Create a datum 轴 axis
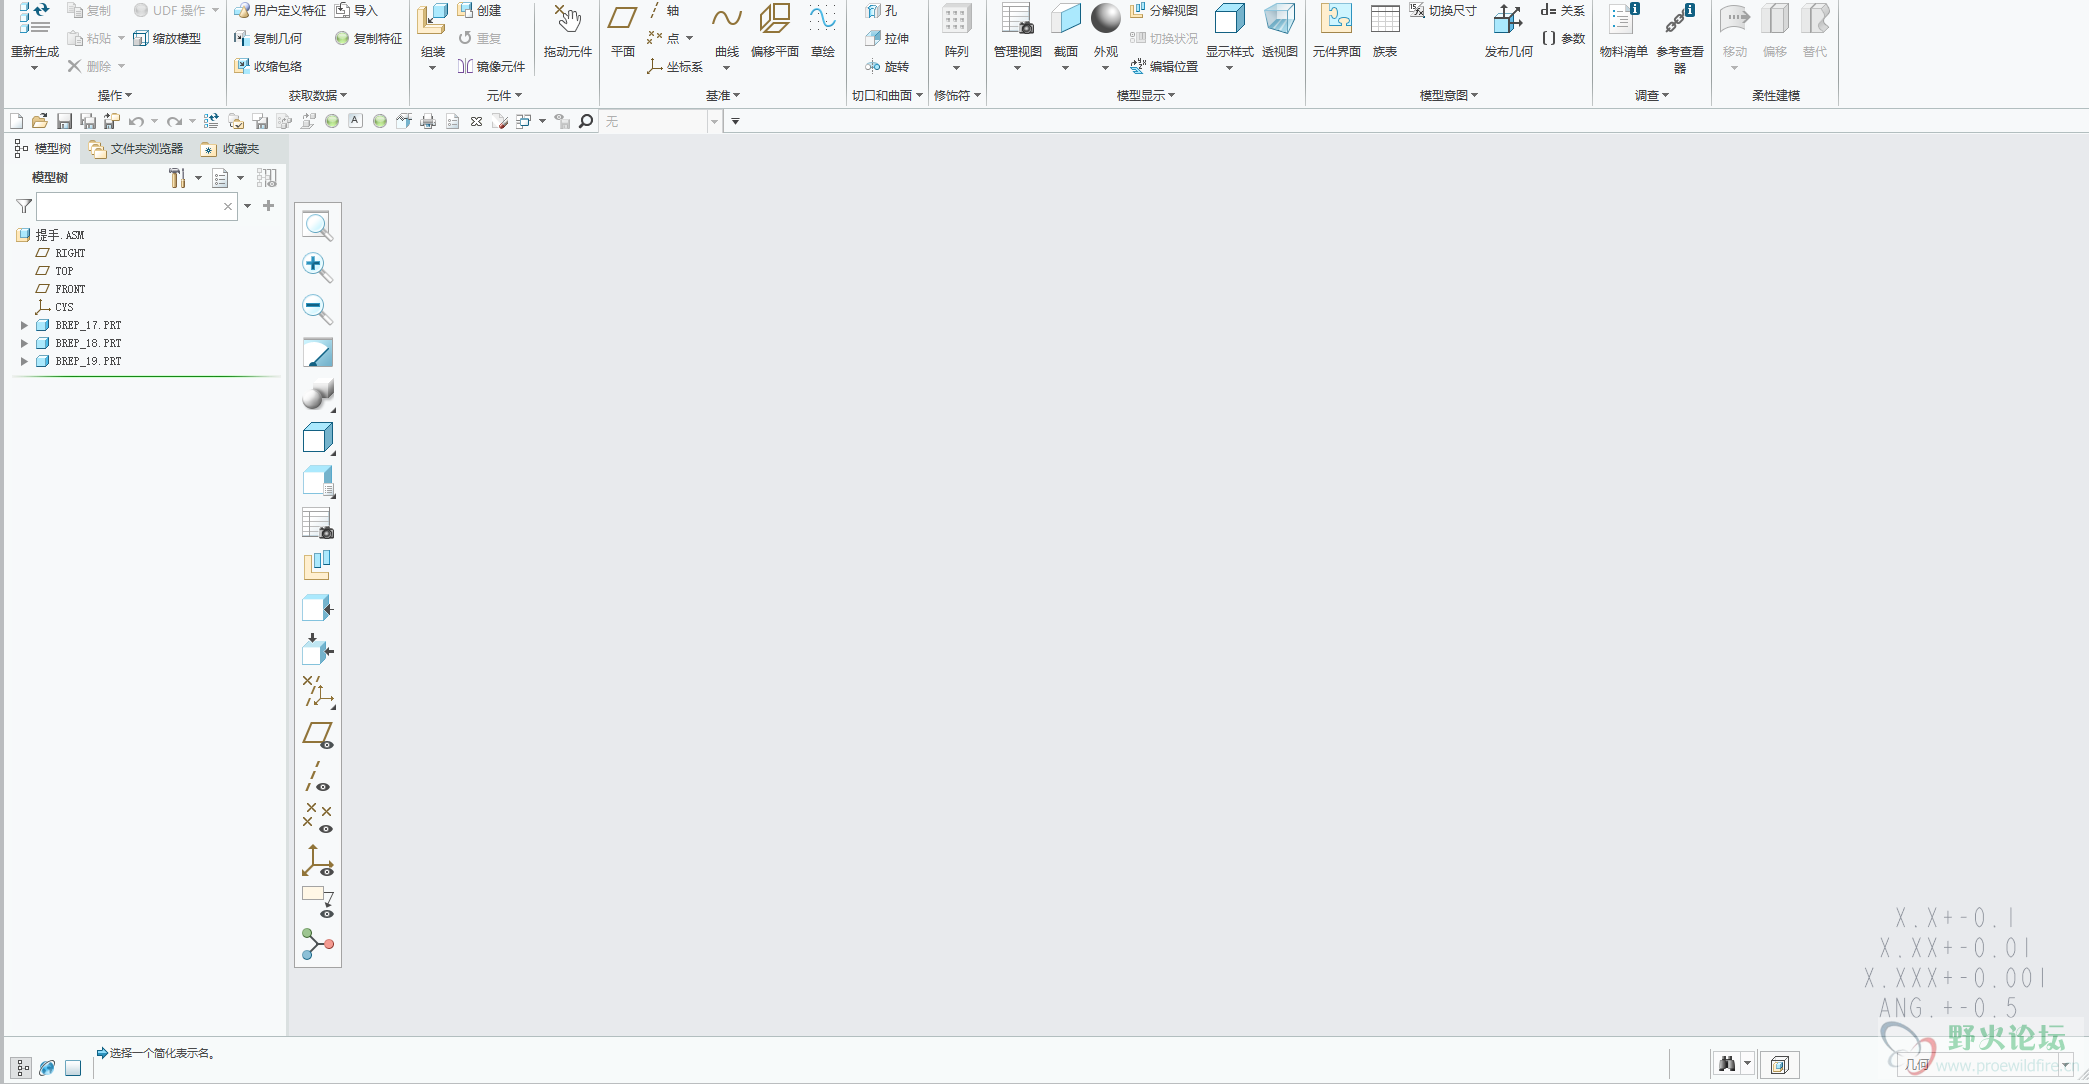Screen dimensions: 2089x1084 tap(663, 10)
